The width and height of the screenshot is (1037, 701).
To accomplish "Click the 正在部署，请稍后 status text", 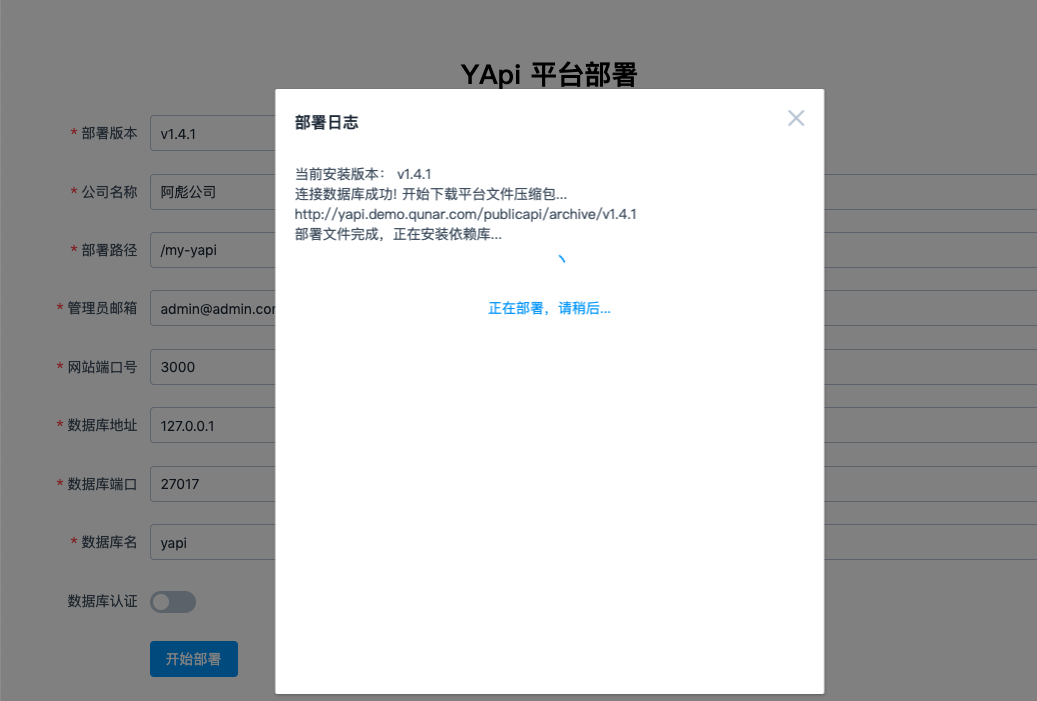I will [x=549, y=309].
